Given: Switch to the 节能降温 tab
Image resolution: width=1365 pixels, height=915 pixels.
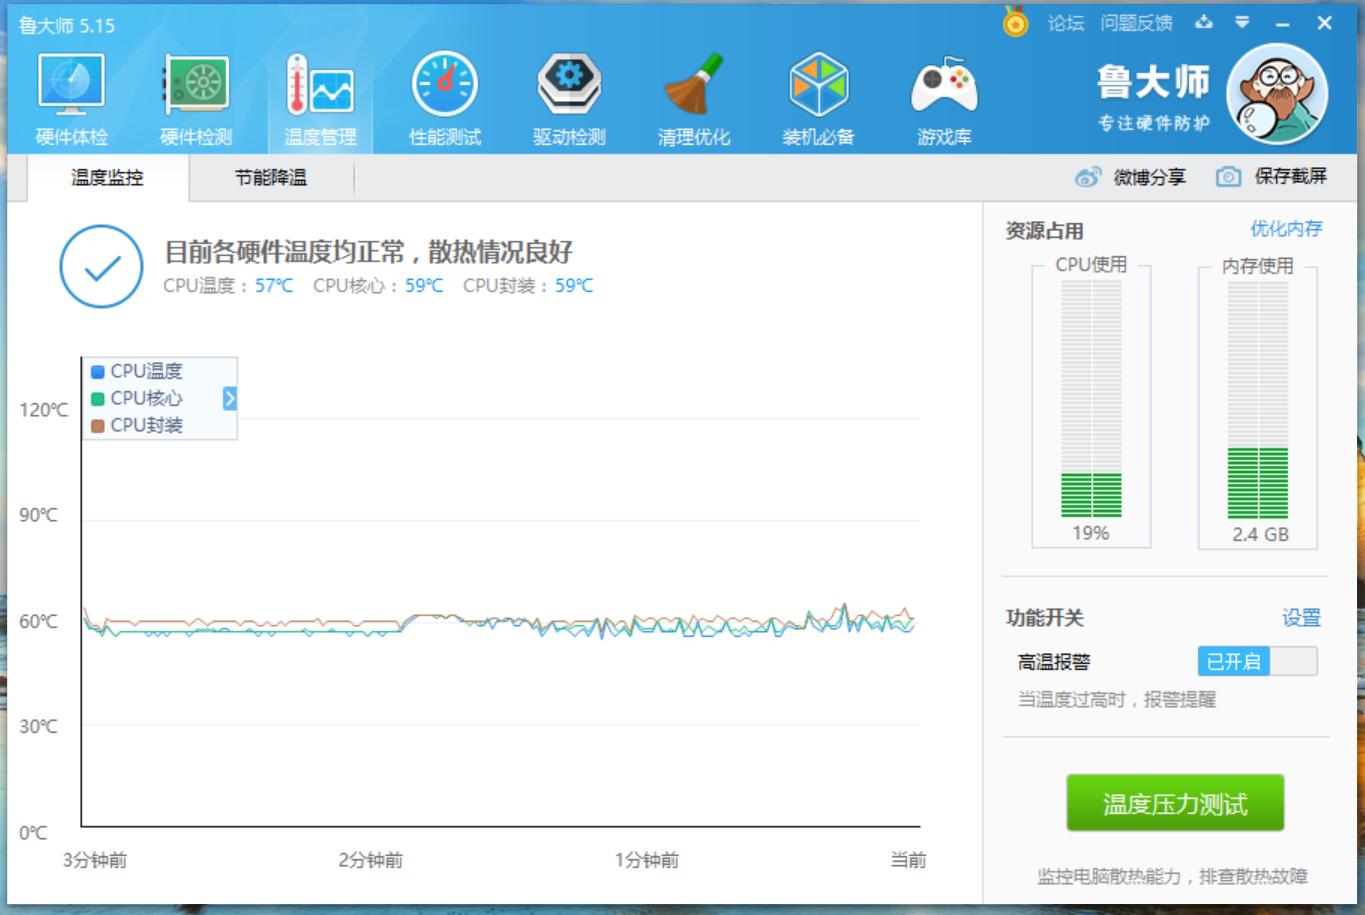Looking at the screenshot, I should [x=270, y=177].
